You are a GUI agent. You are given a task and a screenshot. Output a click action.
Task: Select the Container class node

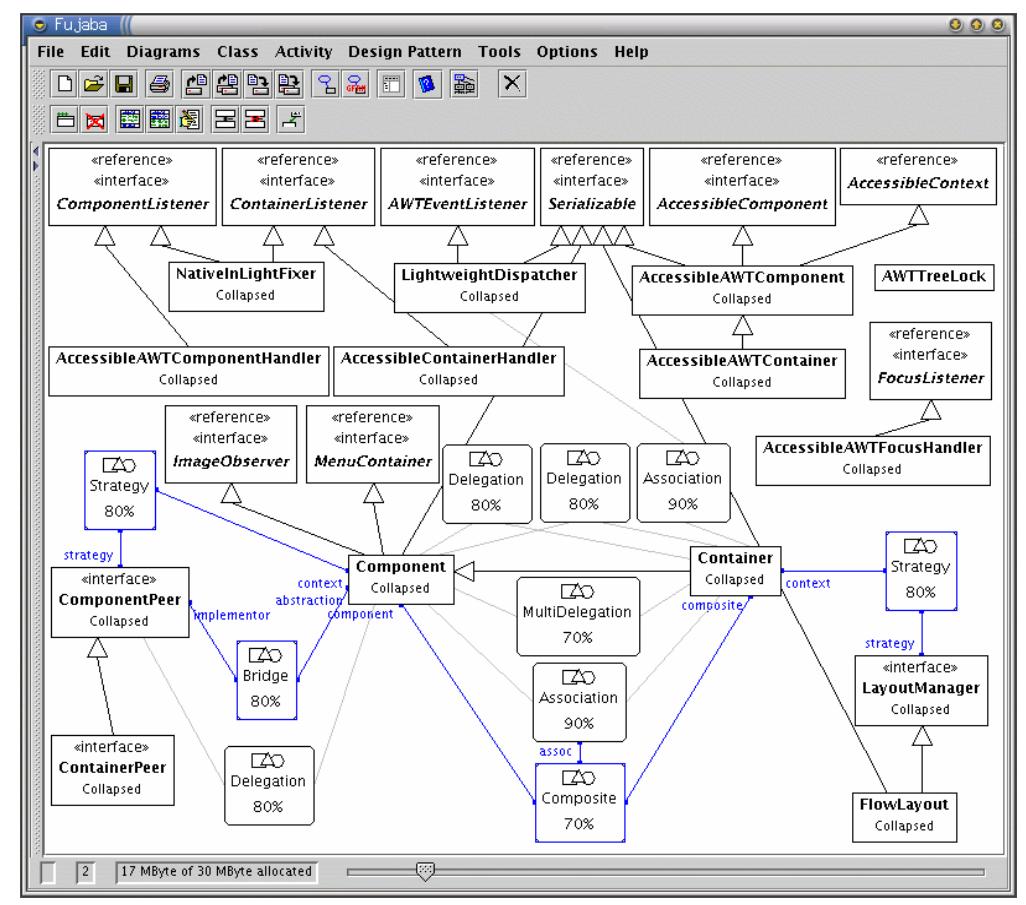tap(735, 571)
